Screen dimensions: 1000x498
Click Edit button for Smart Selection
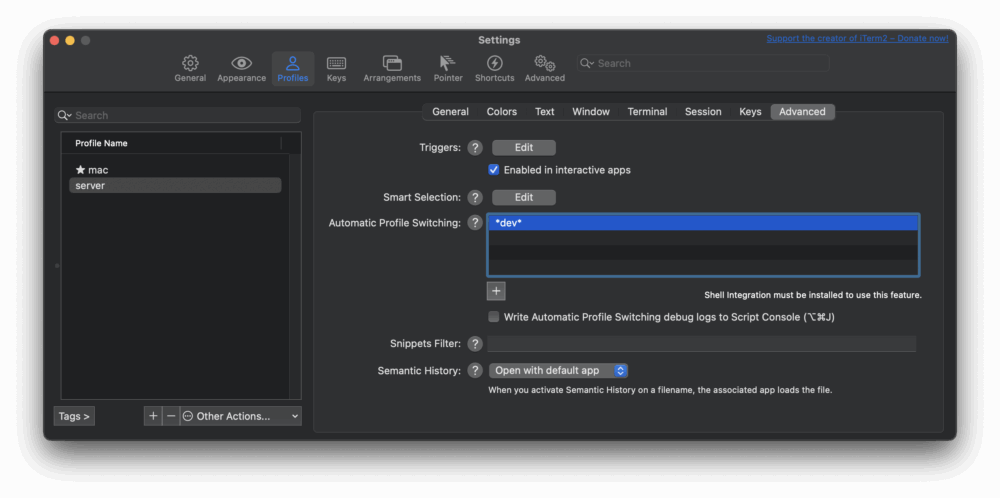524,198
